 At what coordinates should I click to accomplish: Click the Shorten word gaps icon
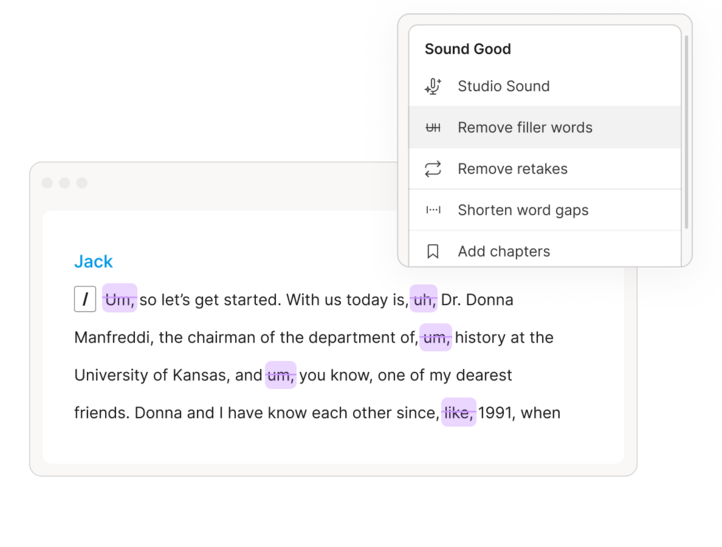coord(433,210)
